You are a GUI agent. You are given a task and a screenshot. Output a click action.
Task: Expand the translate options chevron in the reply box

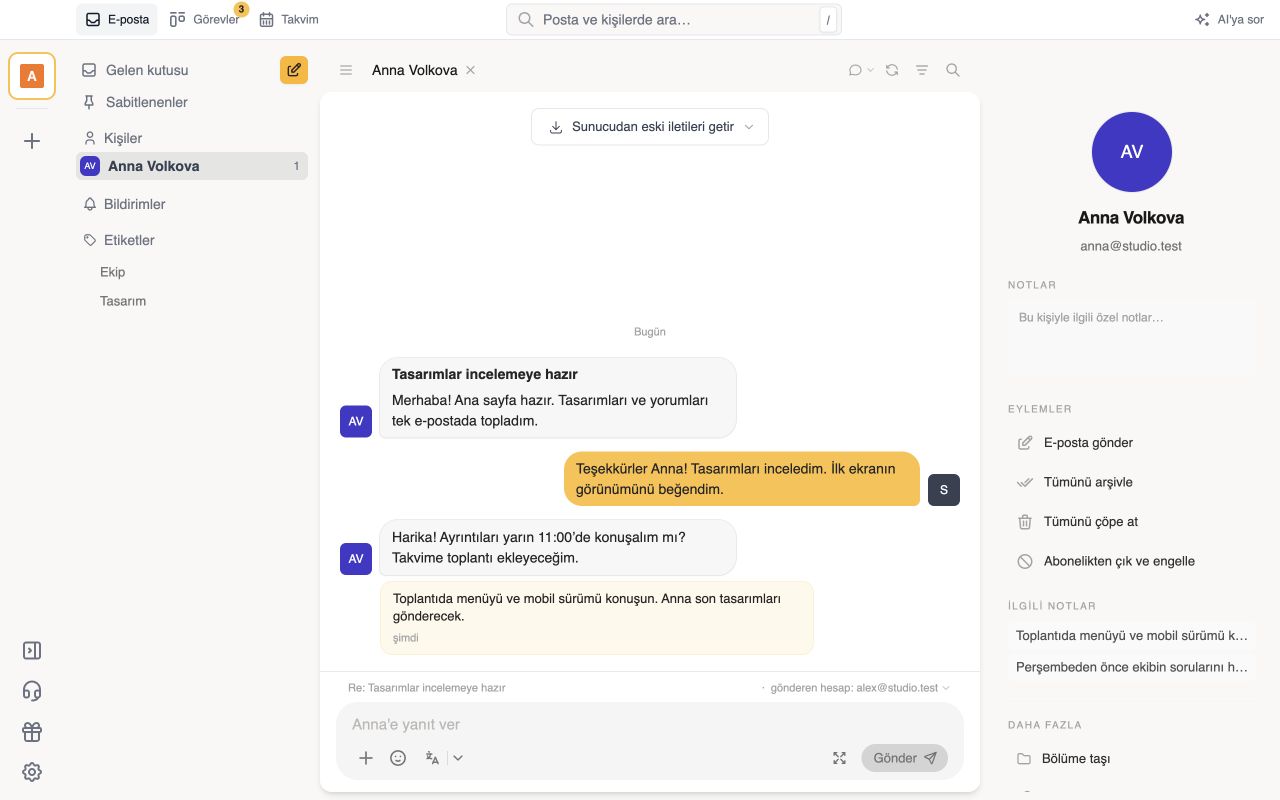click(458, 758)
